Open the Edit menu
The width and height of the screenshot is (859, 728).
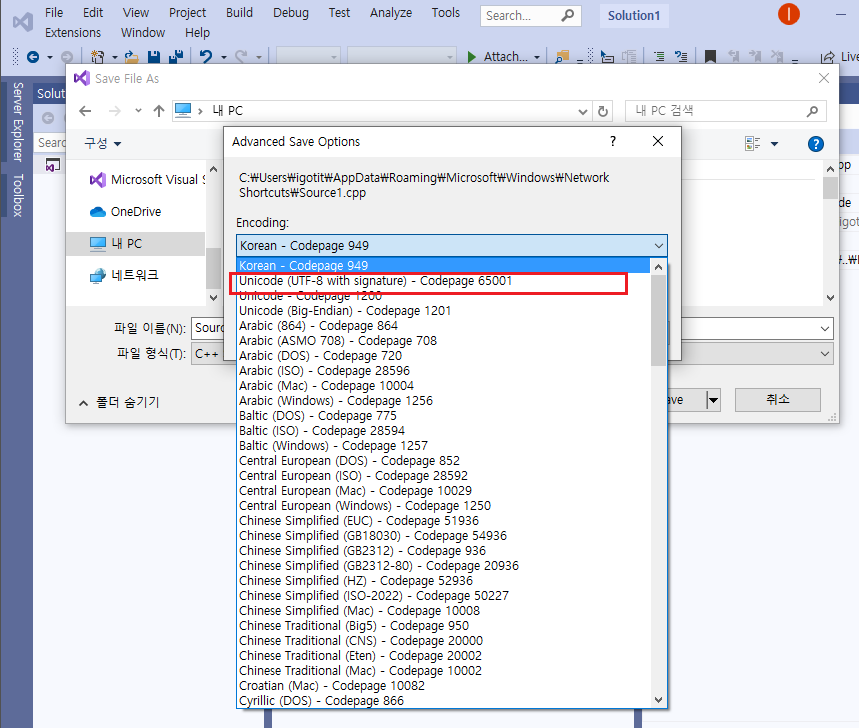pyautogui.click(x=93, y=13)
